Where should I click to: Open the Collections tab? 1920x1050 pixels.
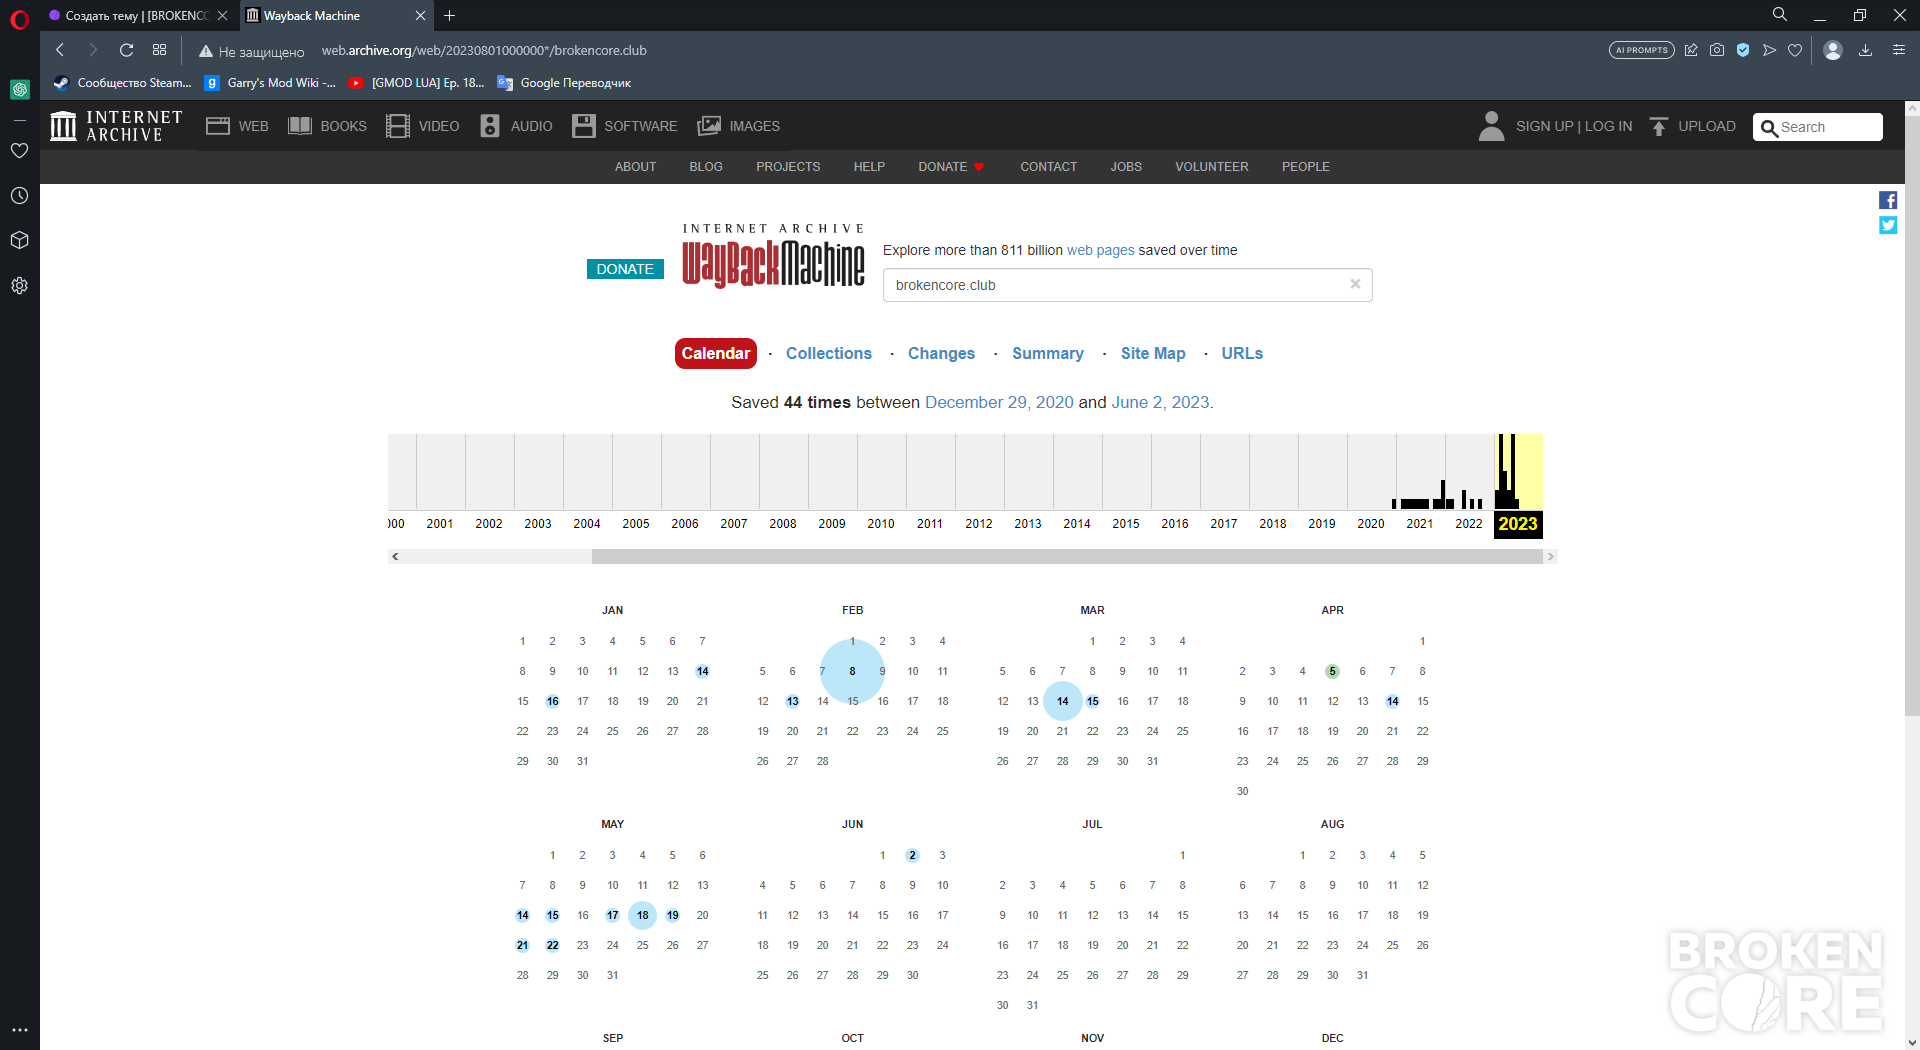pyautogui.click(x=829, y=354)
